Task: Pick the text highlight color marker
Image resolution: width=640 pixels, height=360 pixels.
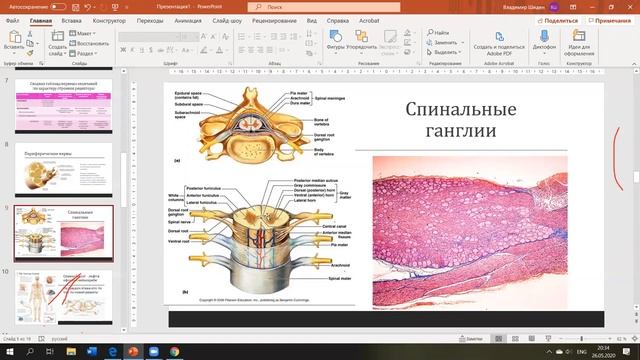Action: pyautogui.click(x=203, y=50)
